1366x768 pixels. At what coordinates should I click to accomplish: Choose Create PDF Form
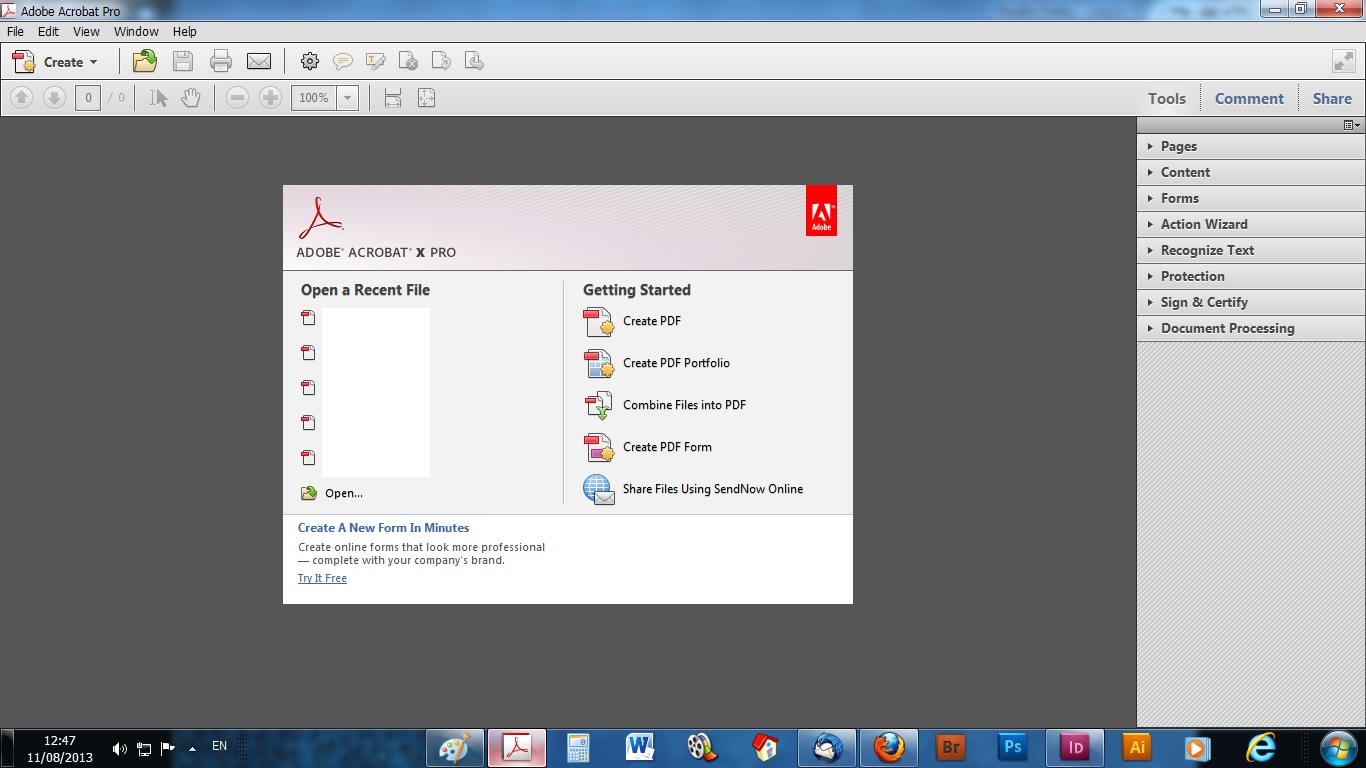[x=647, y=447]
